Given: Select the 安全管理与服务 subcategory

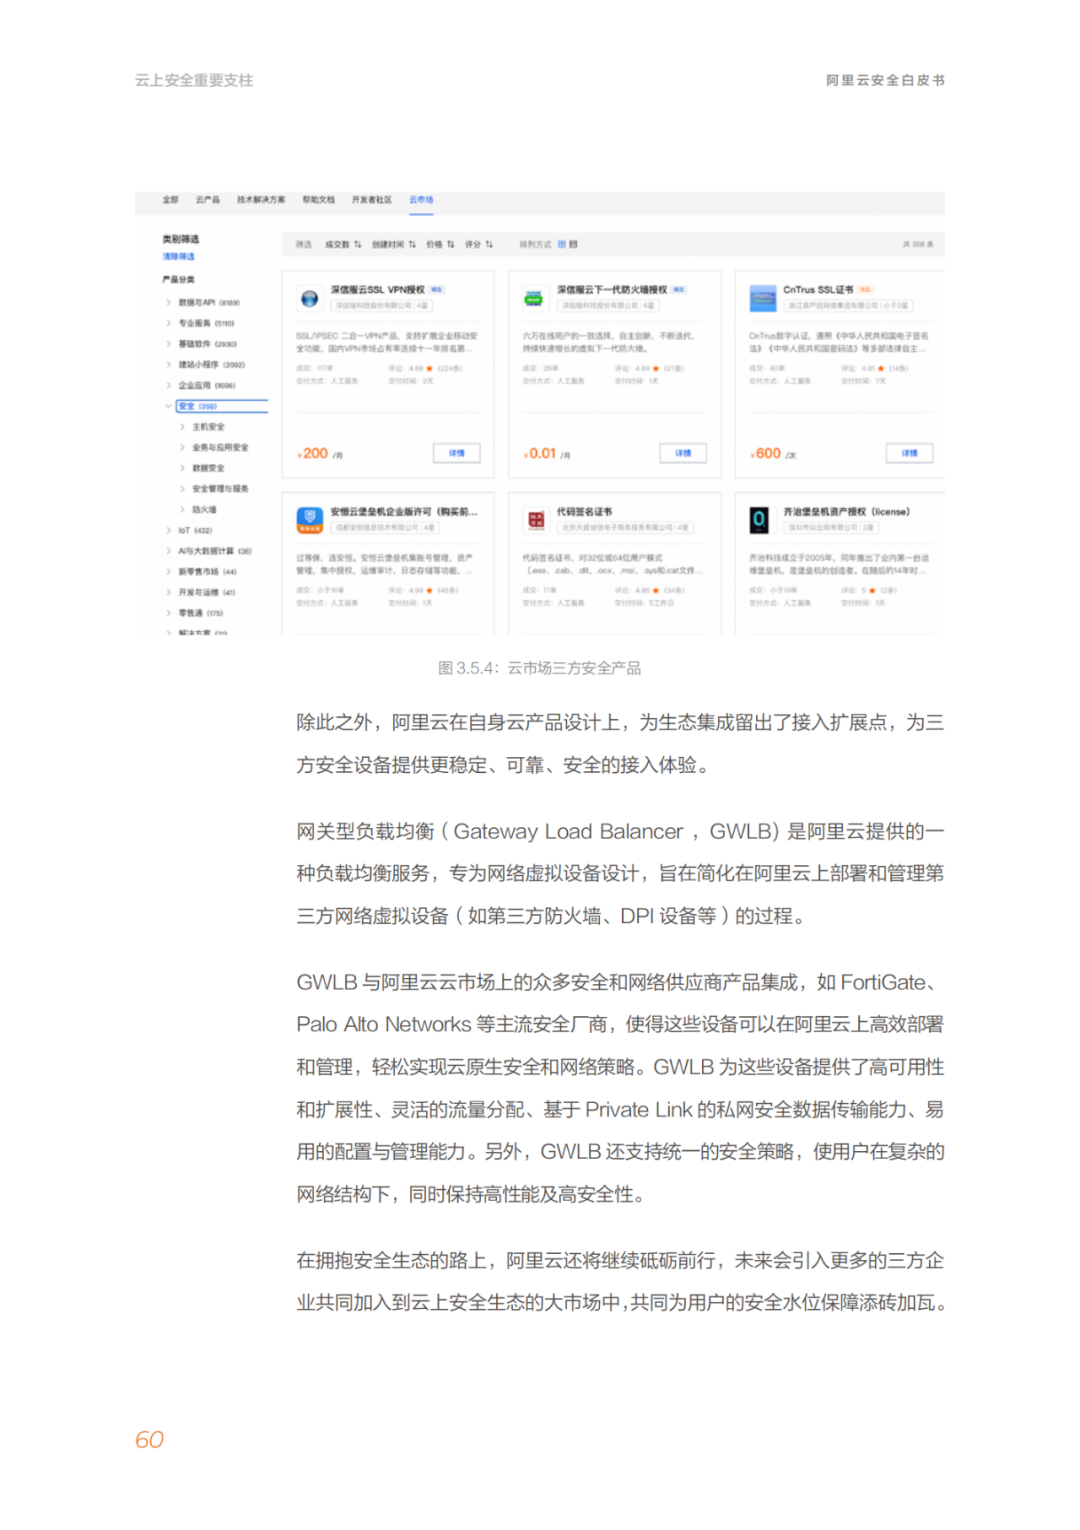Looking at the screenshot, I should (x=220, y=489).
